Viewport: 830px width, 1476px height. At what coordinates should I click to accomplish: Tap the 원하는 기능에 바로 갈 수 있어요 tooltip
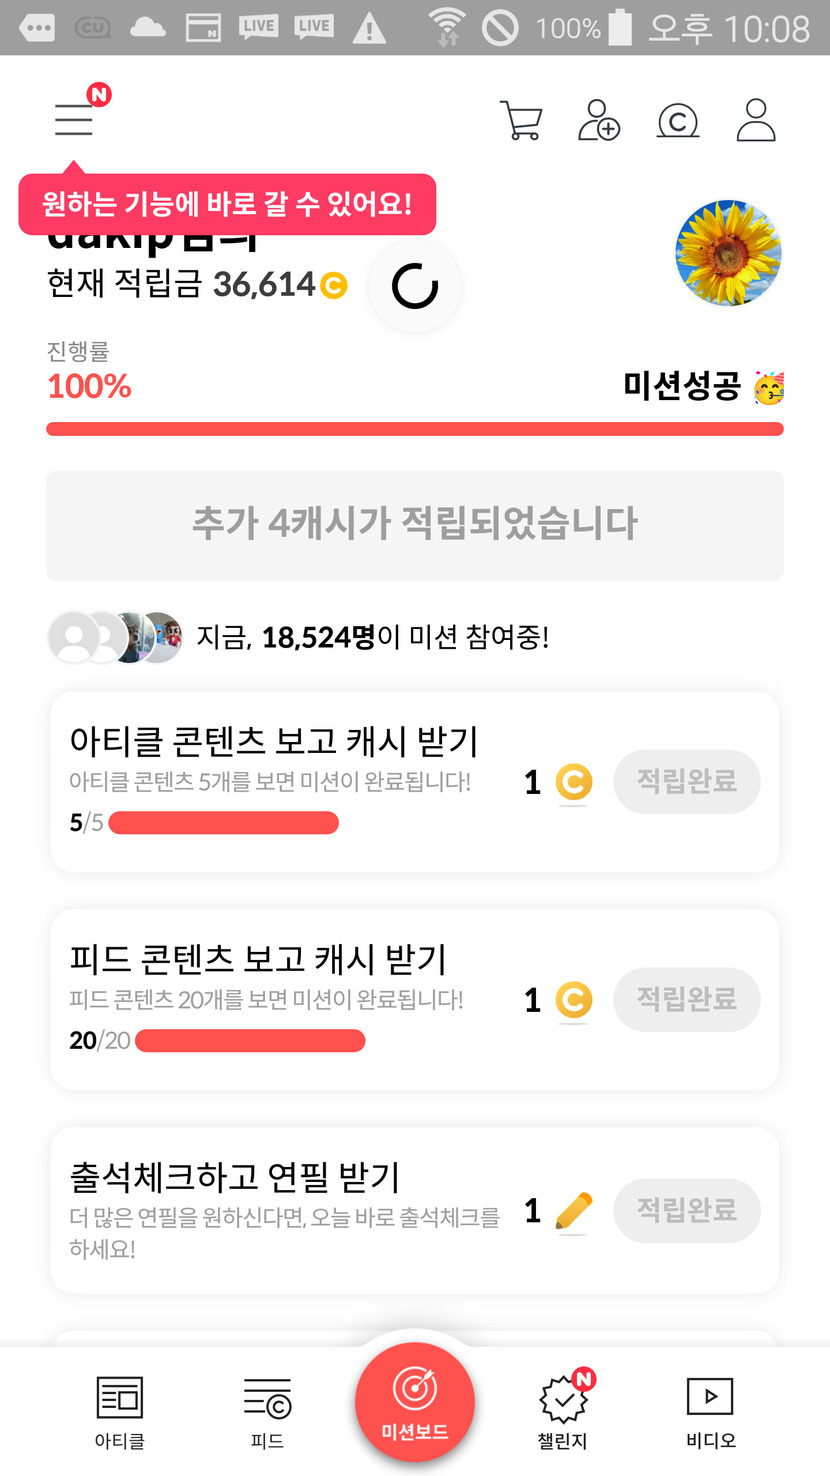[x=227, y=204]
